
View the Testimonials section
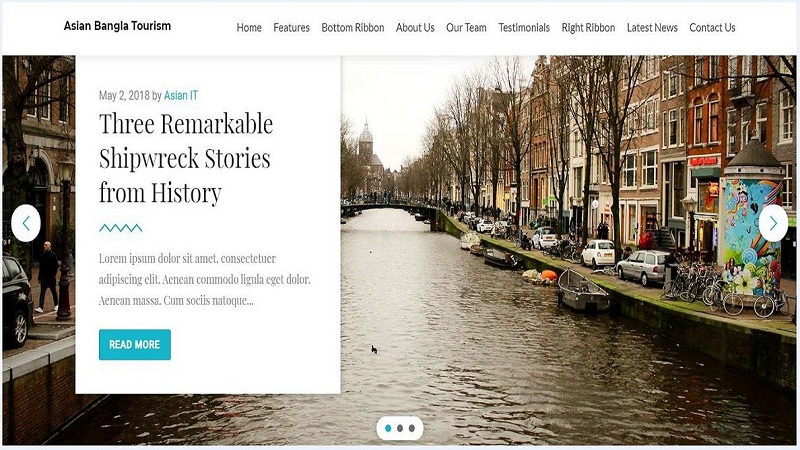524,28
